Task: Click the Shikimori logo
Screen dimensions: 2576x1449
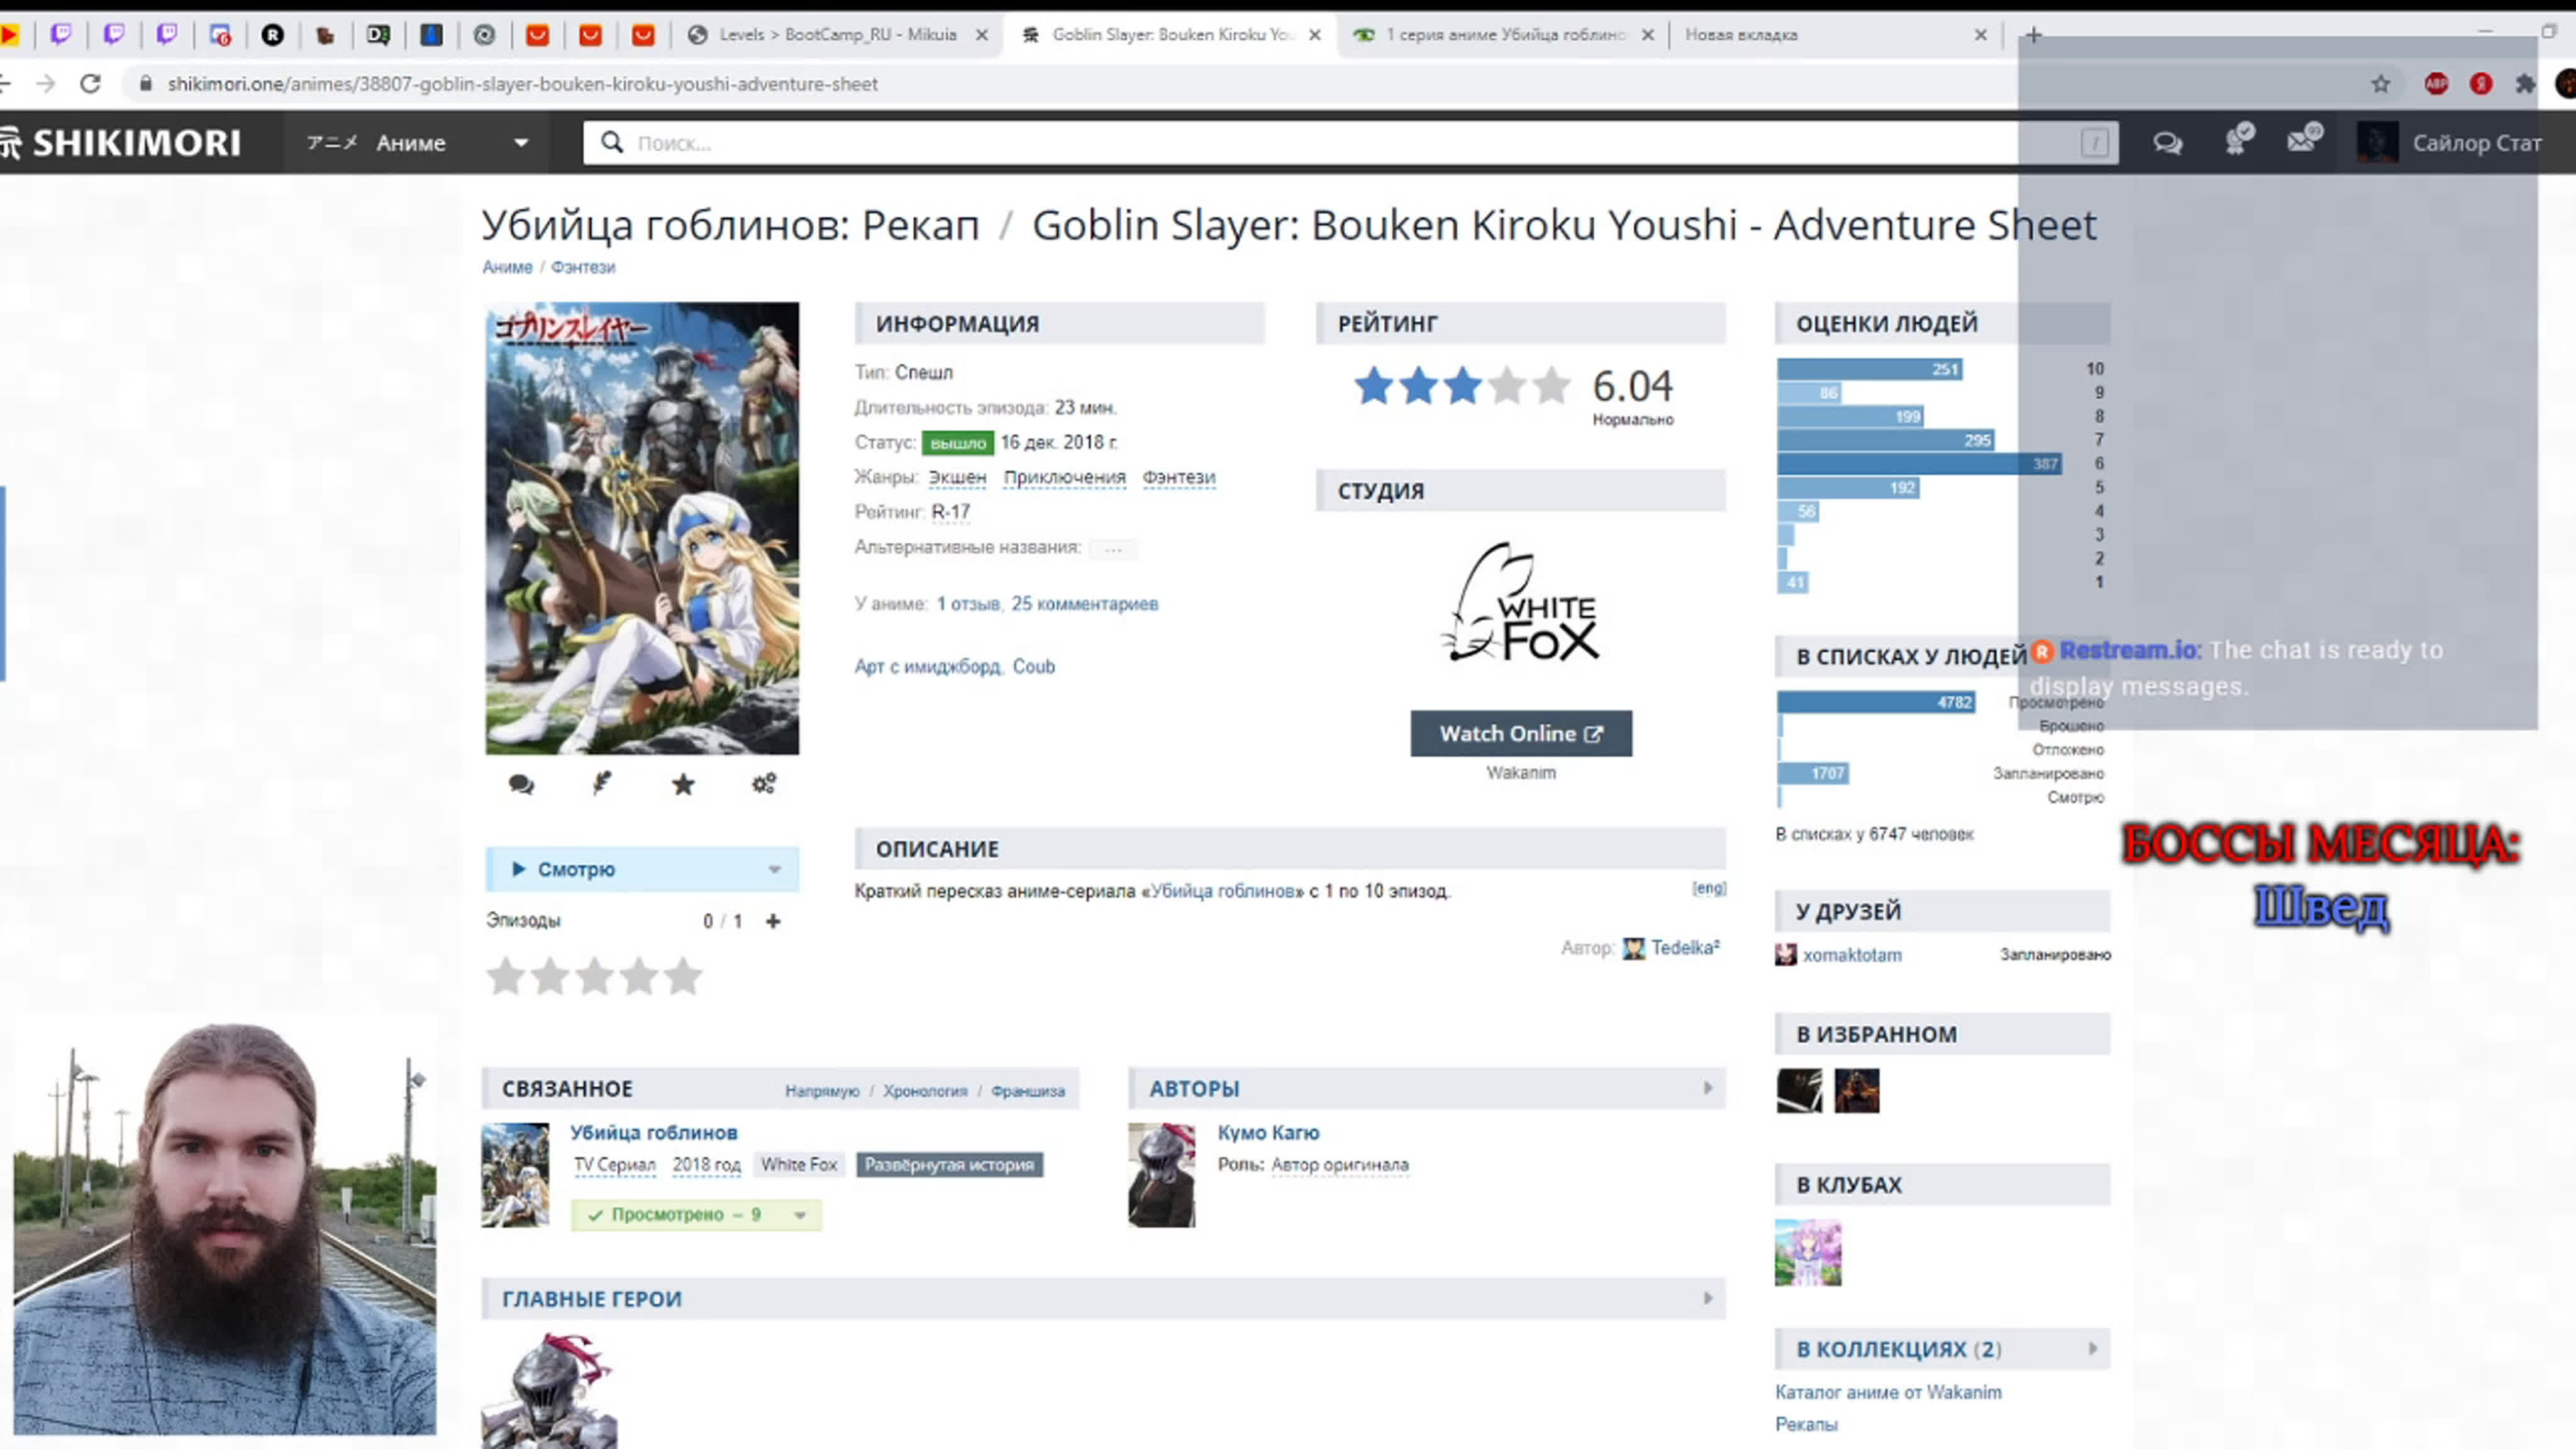Action: (x=122, y=143)
